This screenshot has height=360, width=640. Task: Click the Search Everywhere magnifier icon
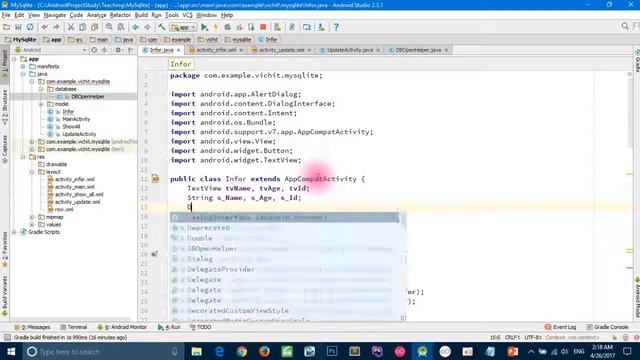point(625,27)
